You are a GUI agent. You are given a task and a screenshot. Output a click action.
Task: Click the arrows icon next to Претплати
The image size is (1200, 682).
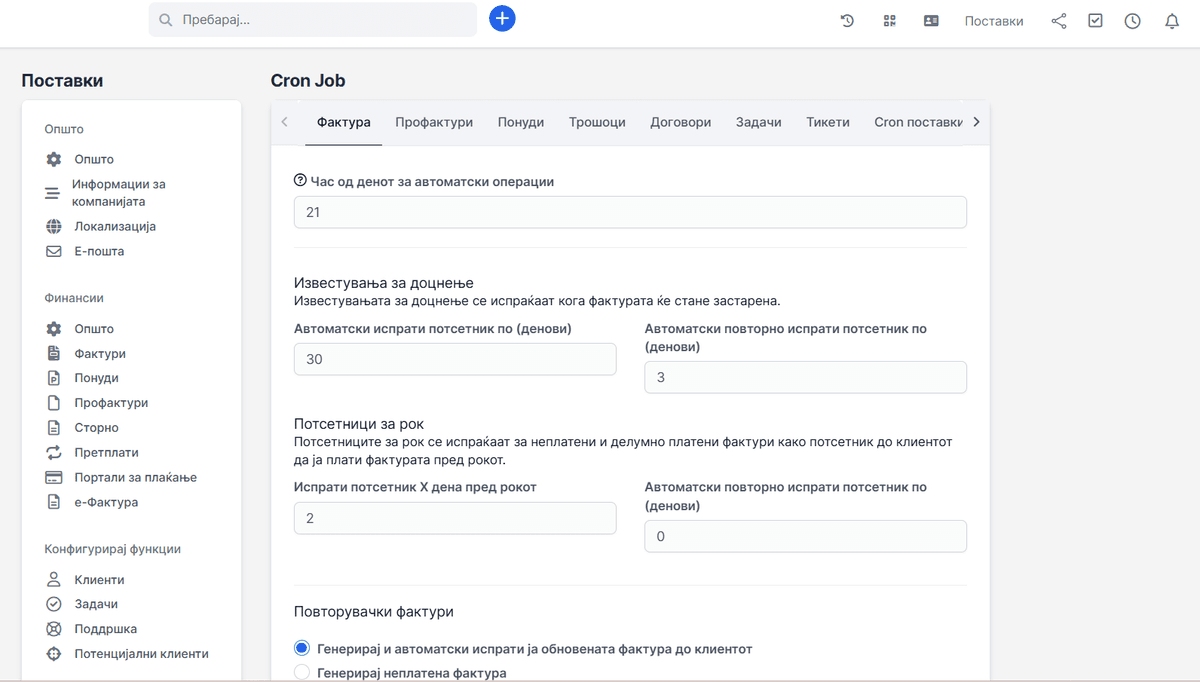click(x=54, y=453)
